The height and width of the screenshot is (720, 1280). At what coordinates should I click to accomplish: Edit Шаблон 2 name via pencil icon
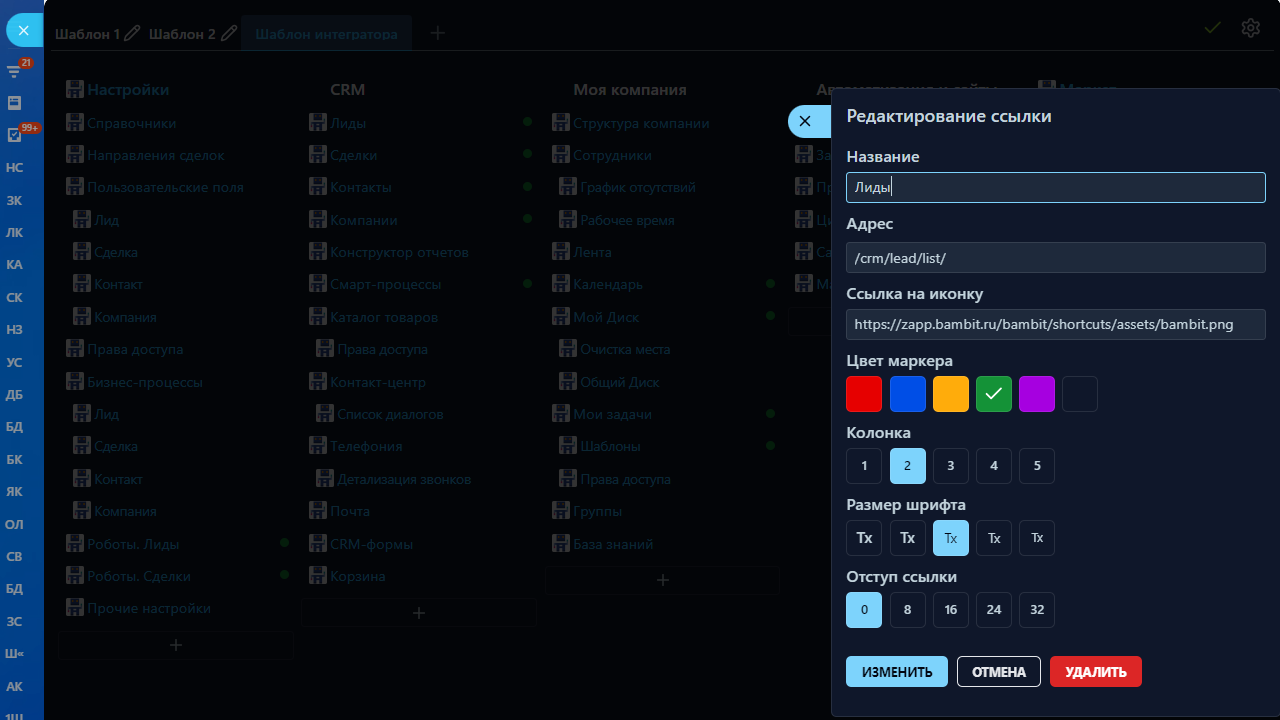point(229,34)
